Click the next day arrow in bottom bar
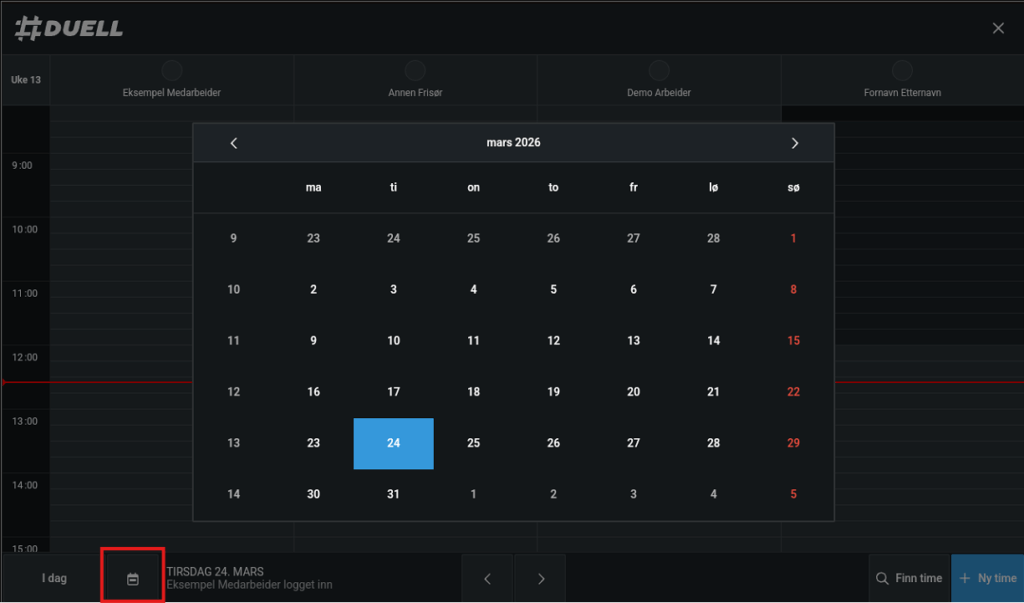This screenshot has width=1024, height=603. [541, 578]
